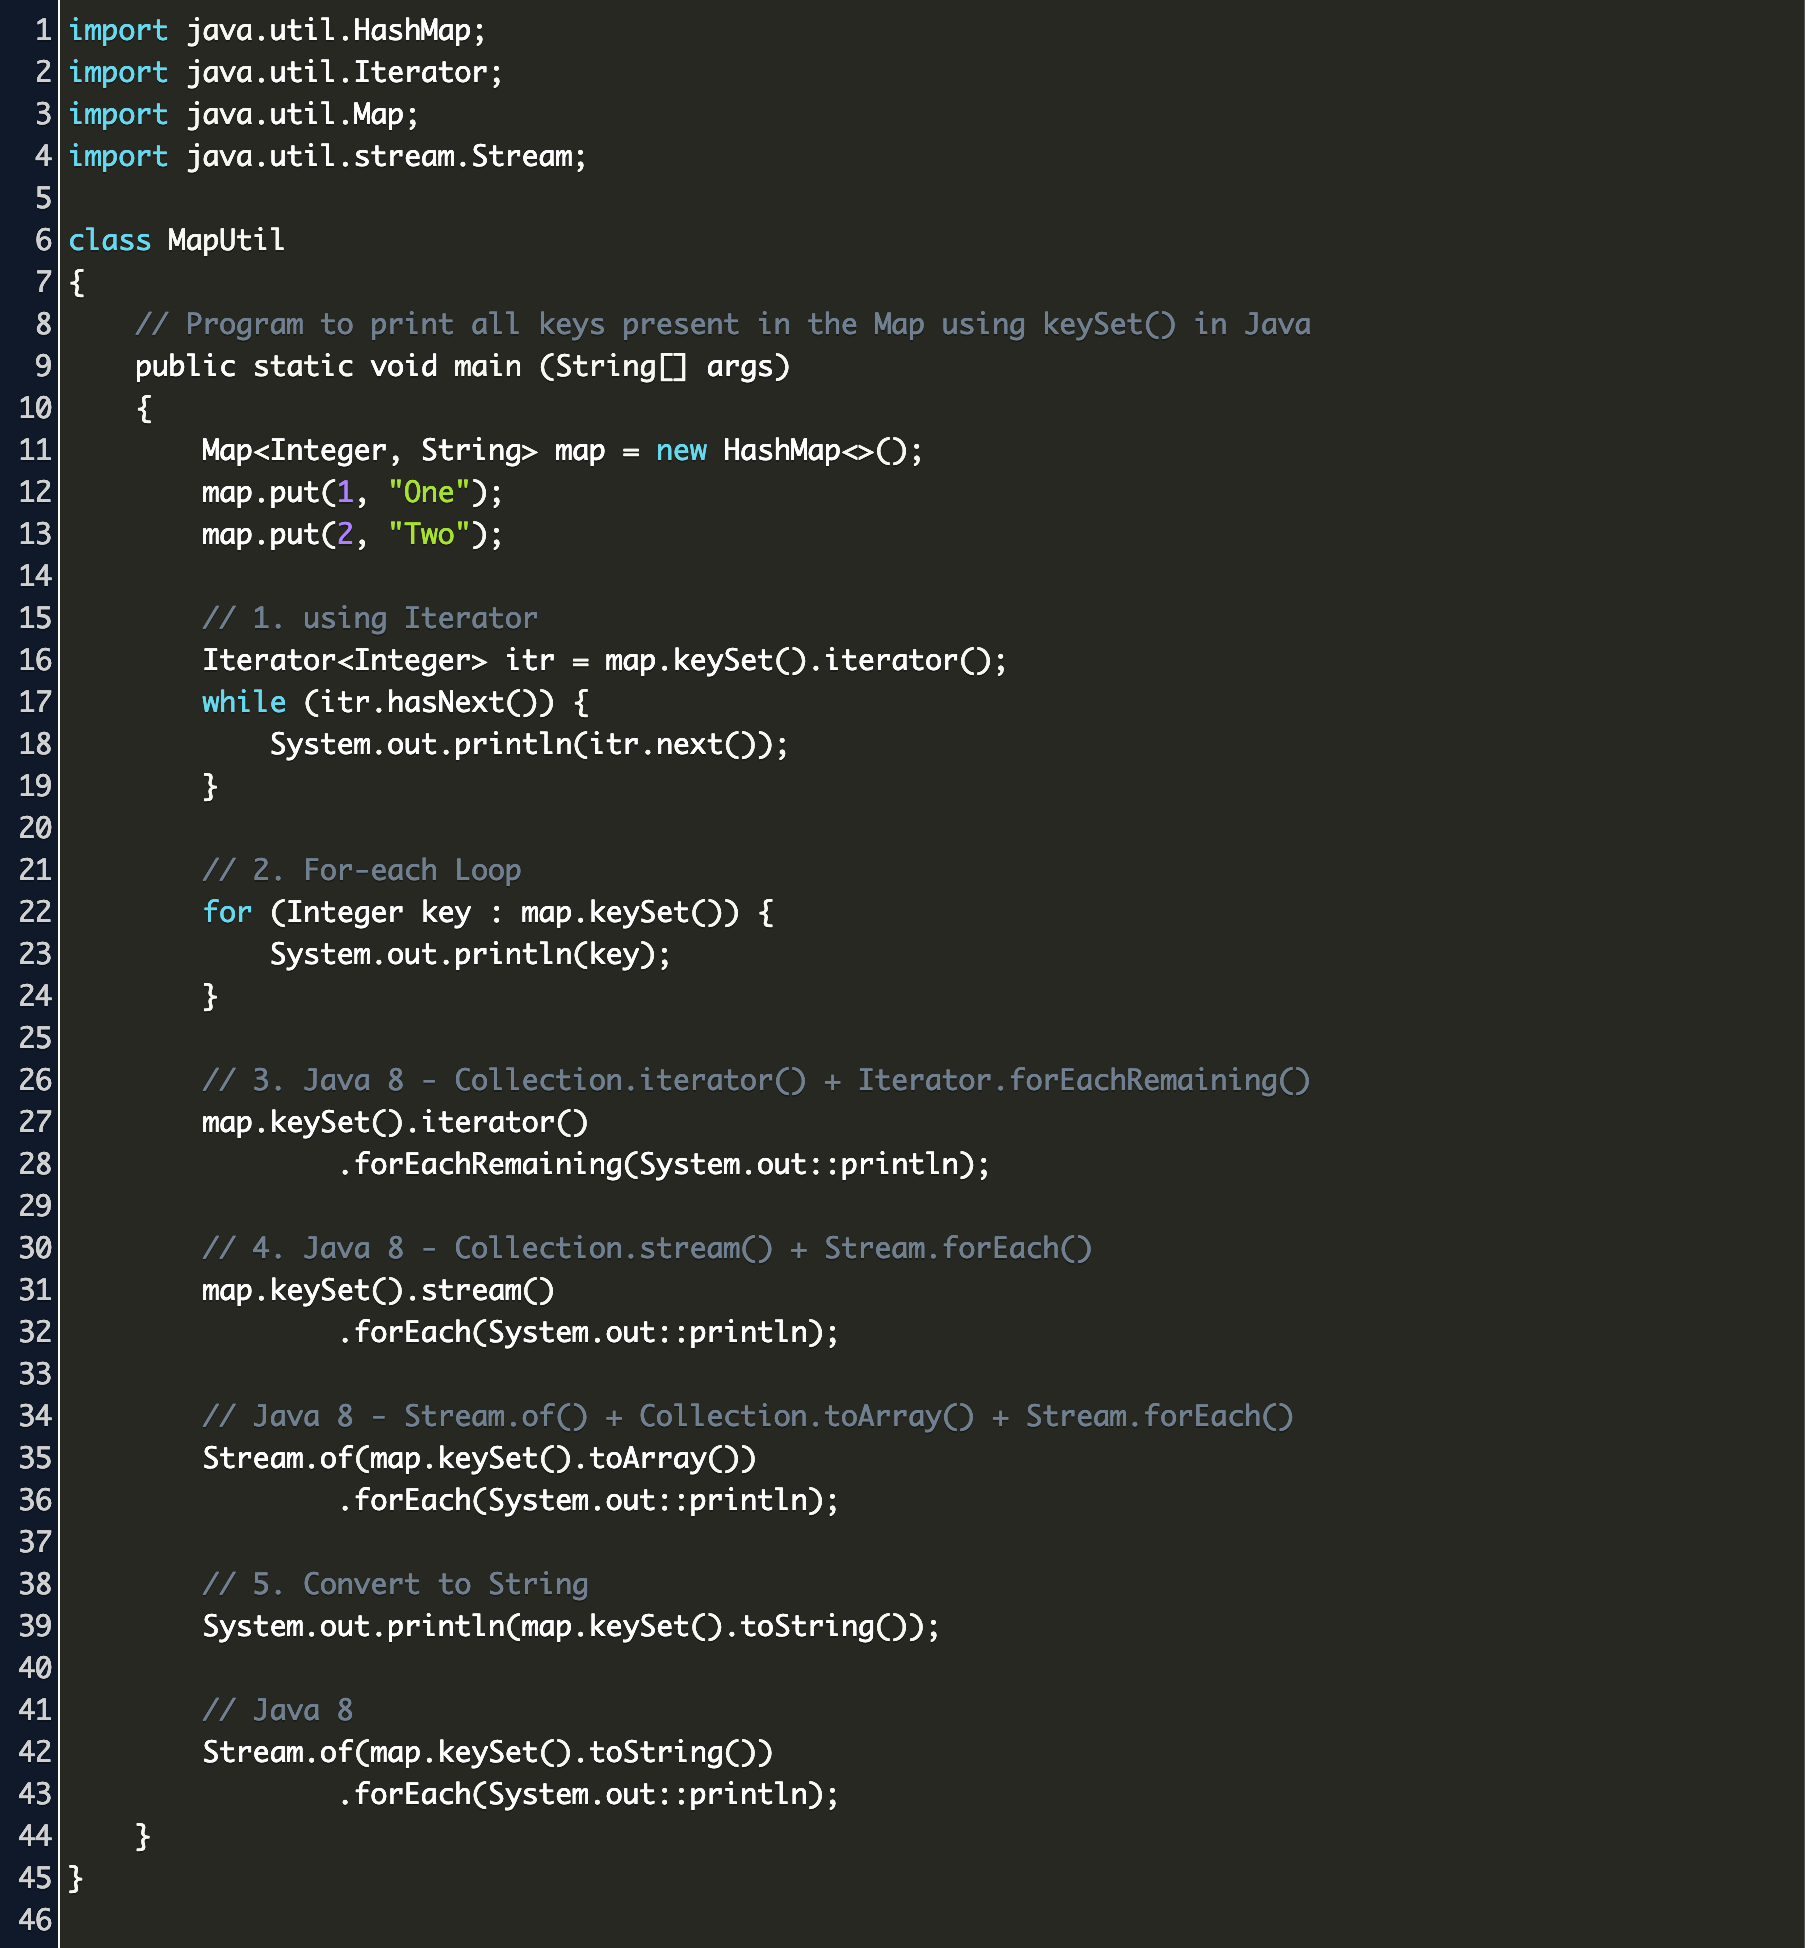Viewport: 1806px width, 1948px height.
Task: Click the 'import java.util.Iterator;' line
Action: click(285, 72)
